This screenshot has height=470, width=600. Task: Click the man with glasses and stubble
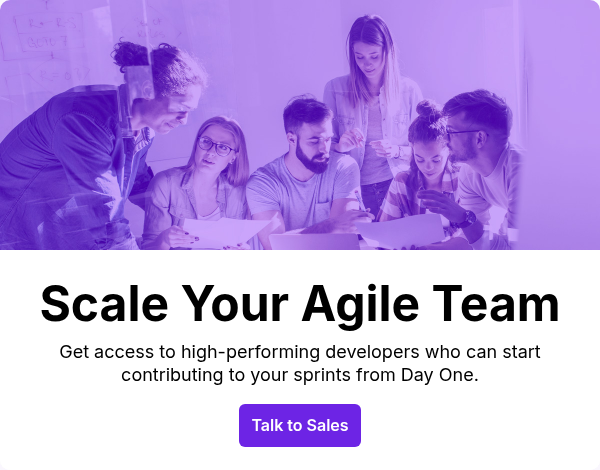pos(482,161)
